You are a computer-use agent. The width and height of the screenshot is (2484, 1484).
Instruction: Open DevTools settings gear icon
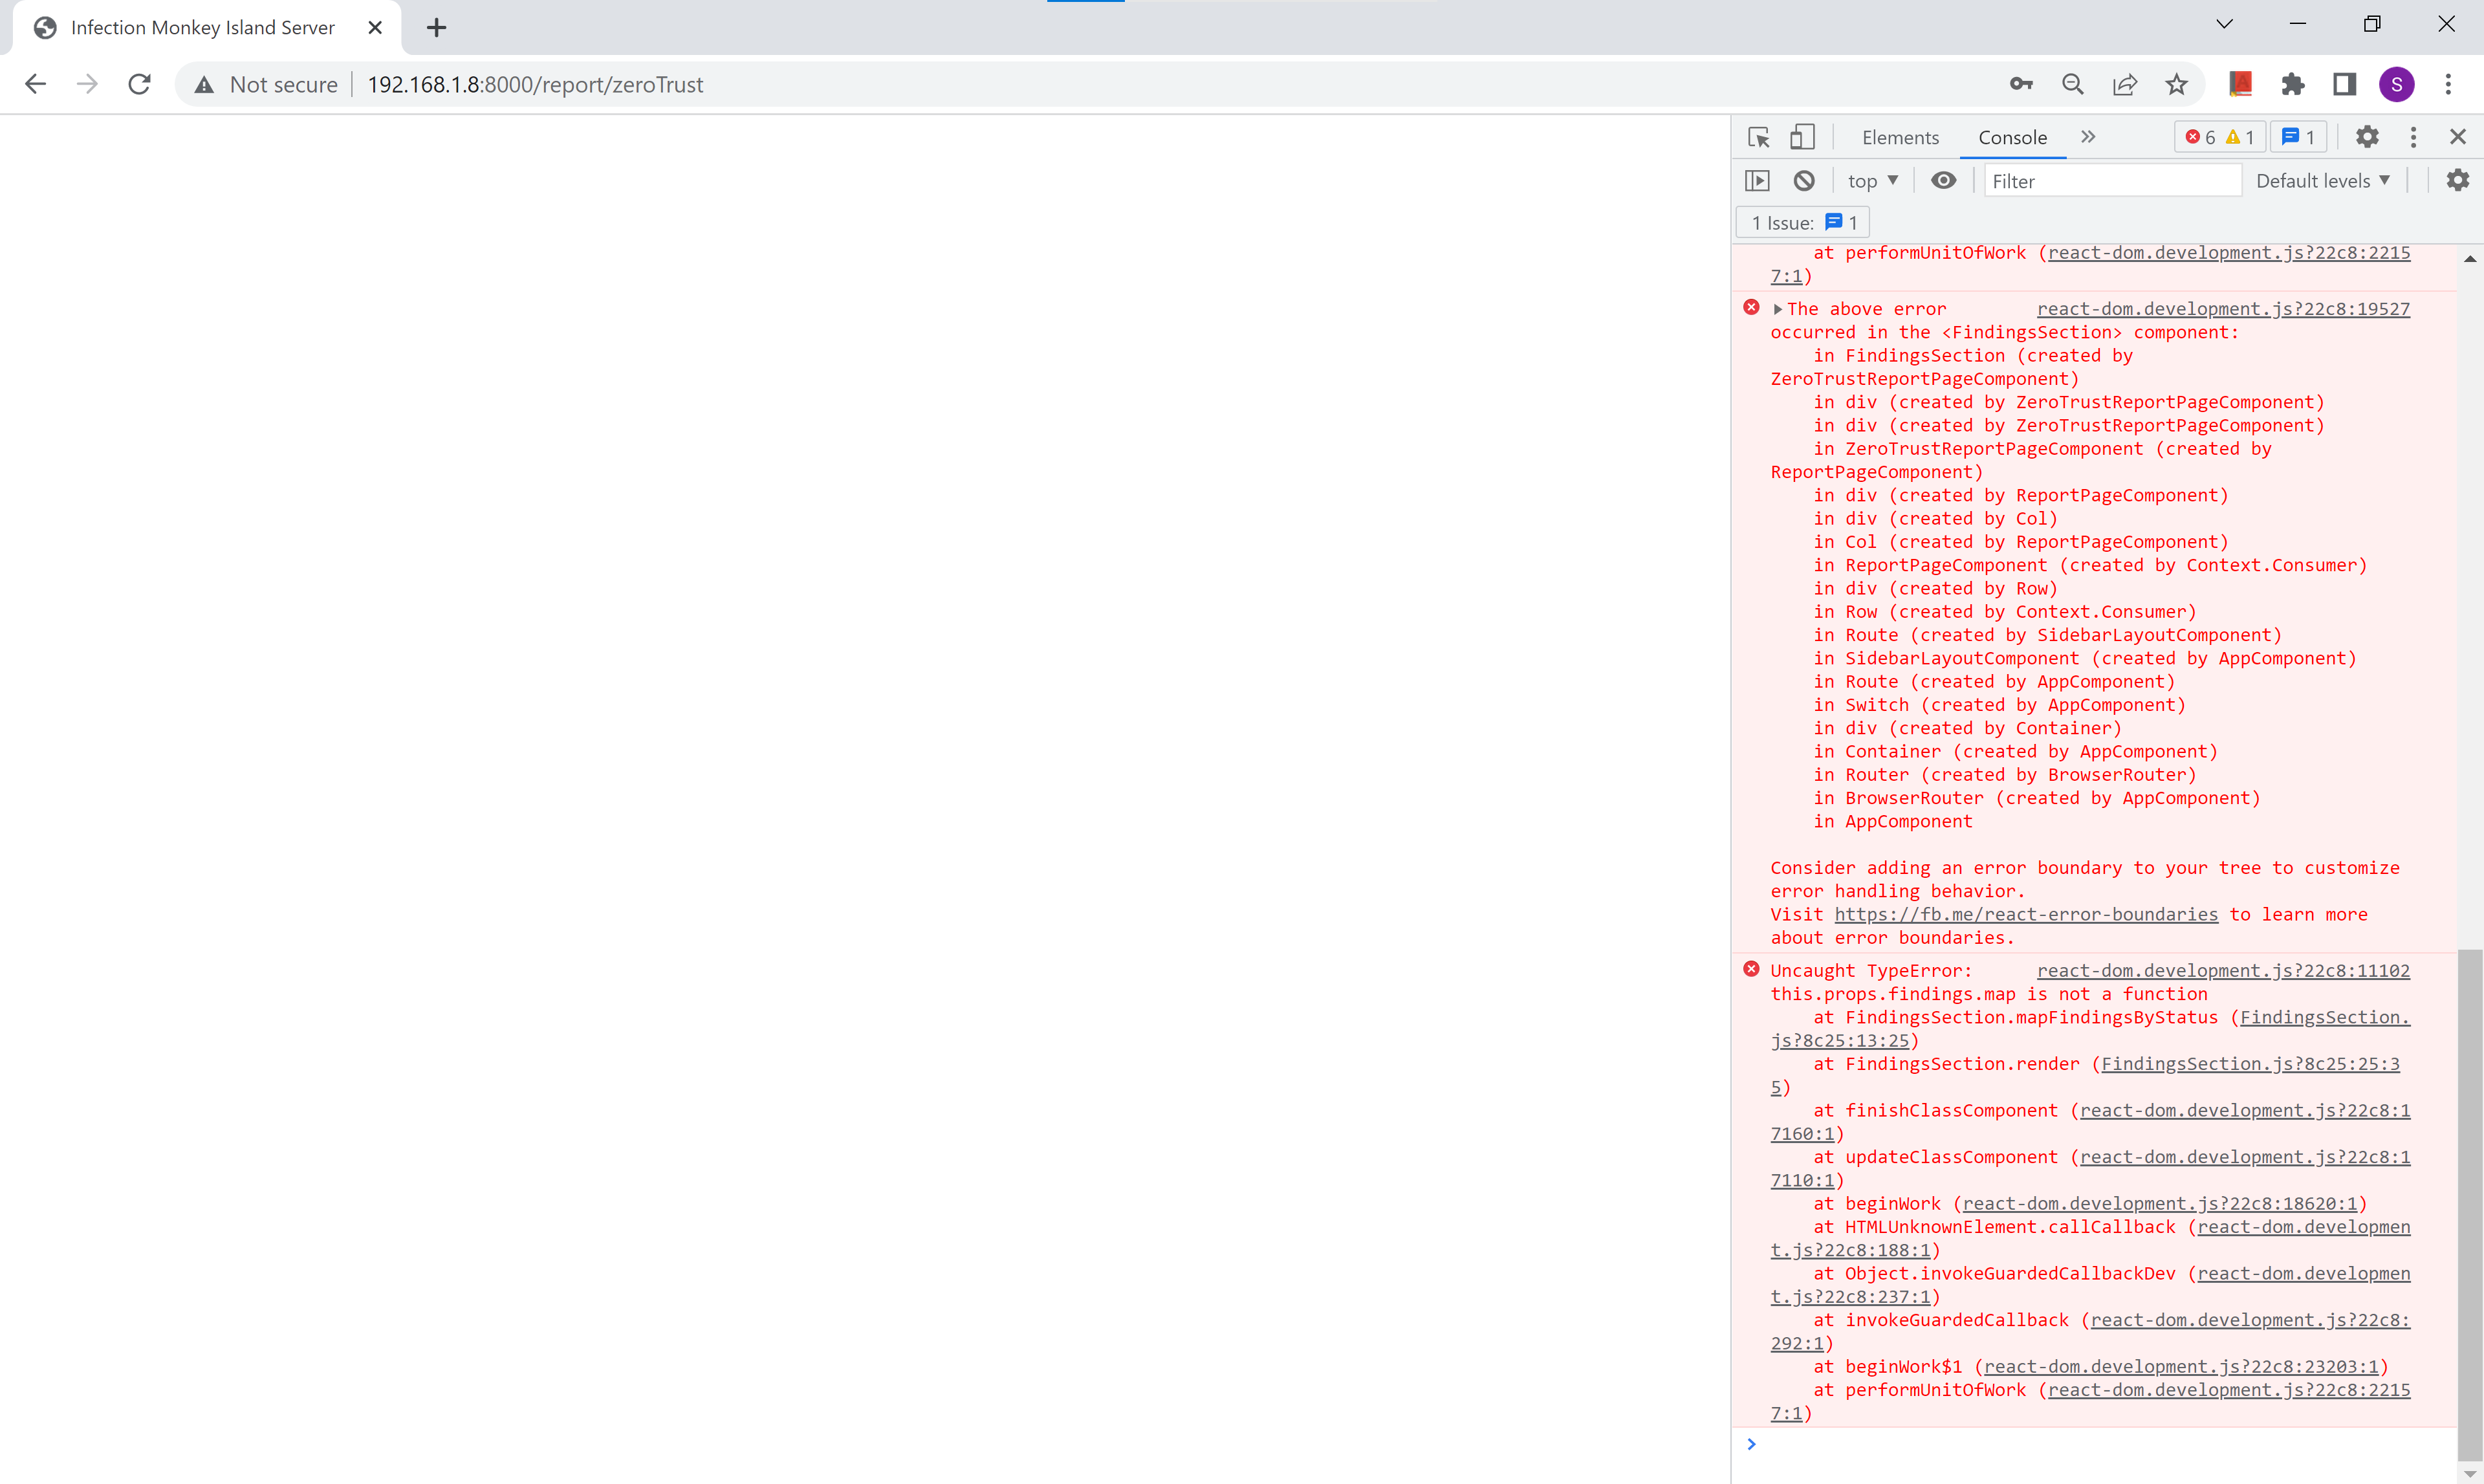[2367, 137]
